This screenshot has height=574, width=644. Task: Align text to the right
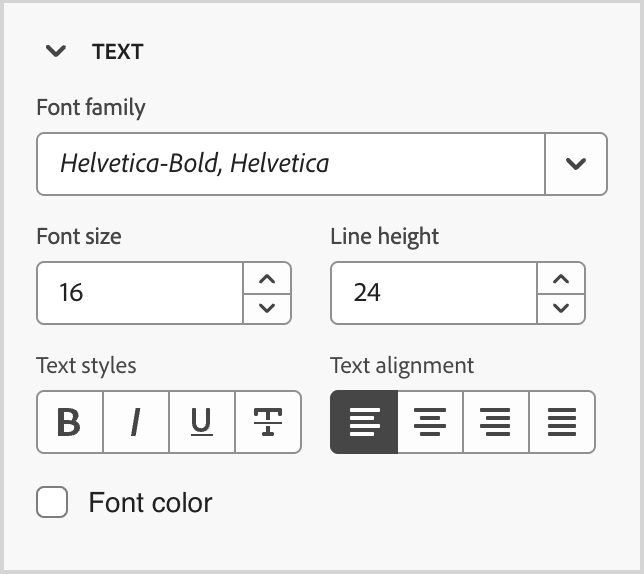[x=496, y=422]
